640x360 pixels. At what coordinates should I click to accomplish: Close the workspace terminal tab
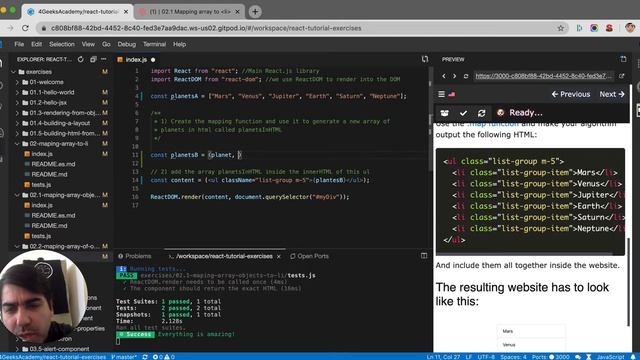coord(279,256)
